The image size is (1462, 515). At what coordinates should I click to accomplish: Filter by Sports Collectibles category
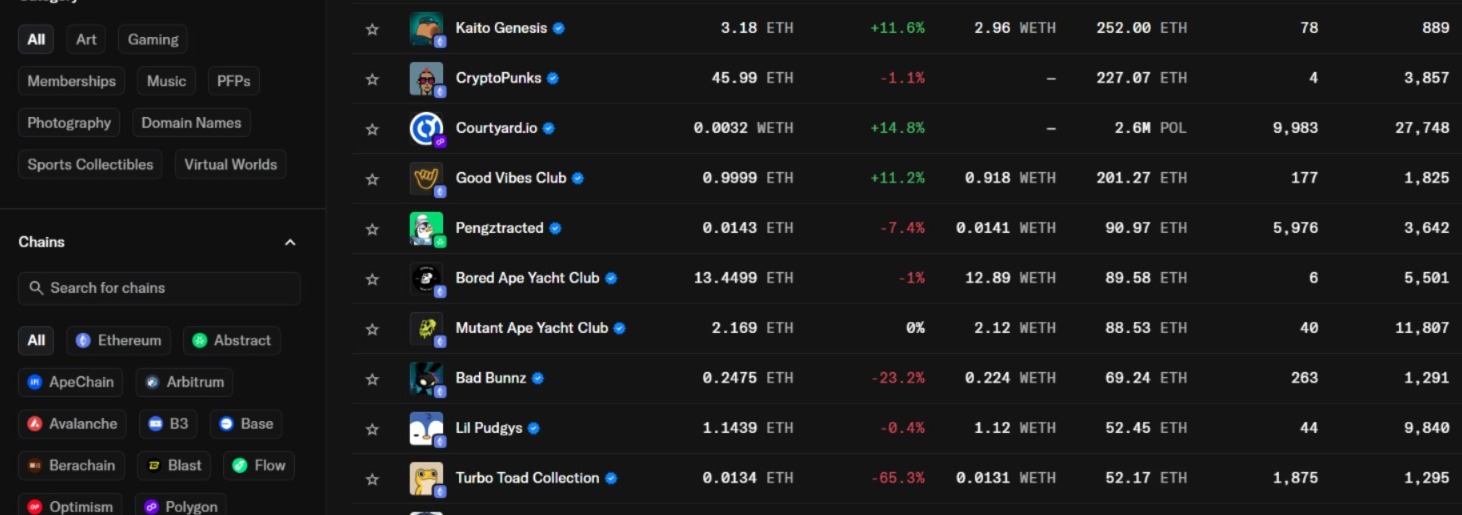(90, 165)
